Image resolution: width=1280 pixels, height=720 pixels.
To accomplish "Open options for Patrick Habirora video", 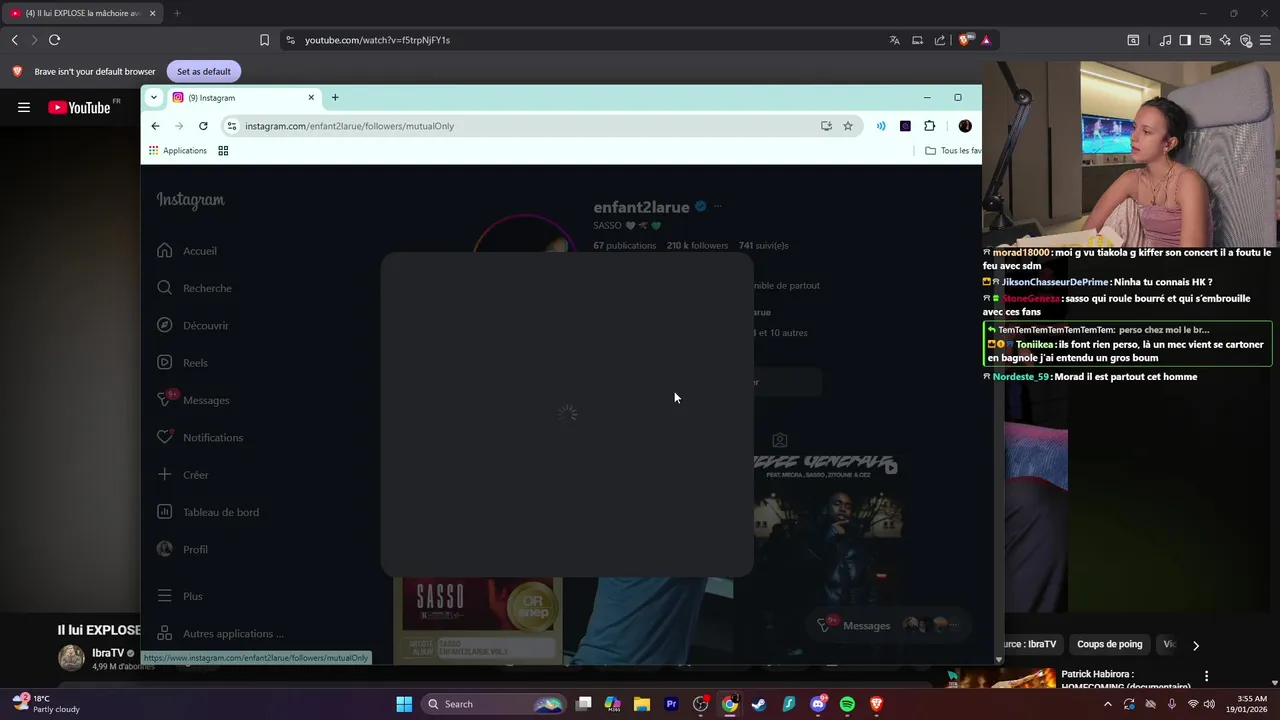I will coord(1206,676).
